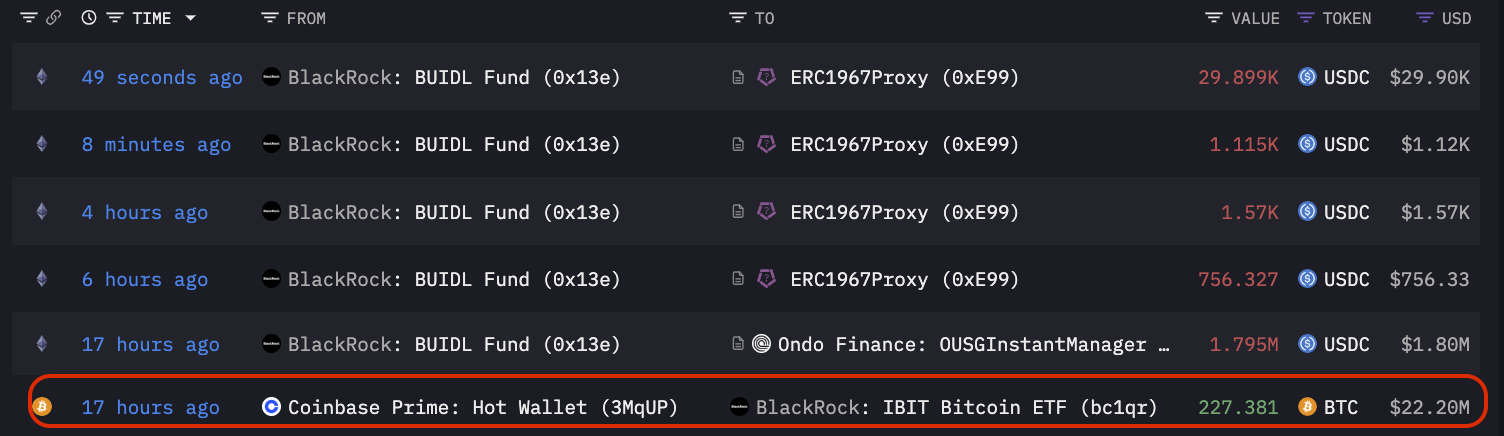Open the FROM column filter
1504x436 pixels.
pos(269,18)
